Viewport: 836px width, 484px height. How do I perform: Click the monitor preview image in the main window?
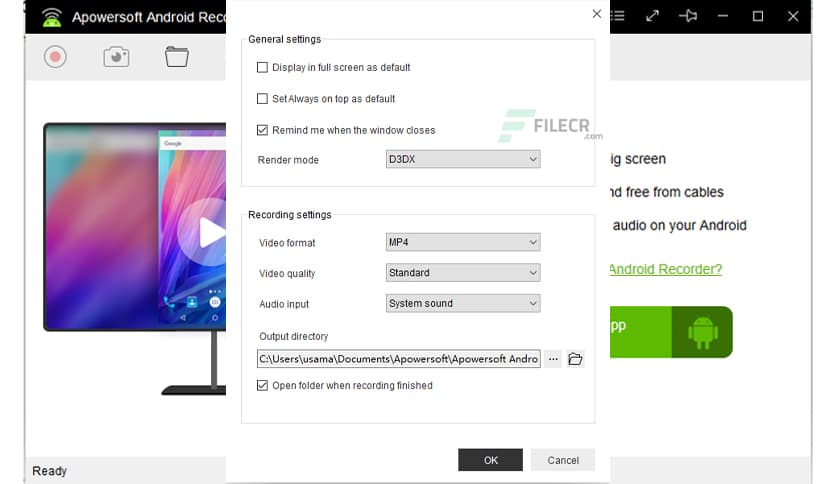[135, 227]
